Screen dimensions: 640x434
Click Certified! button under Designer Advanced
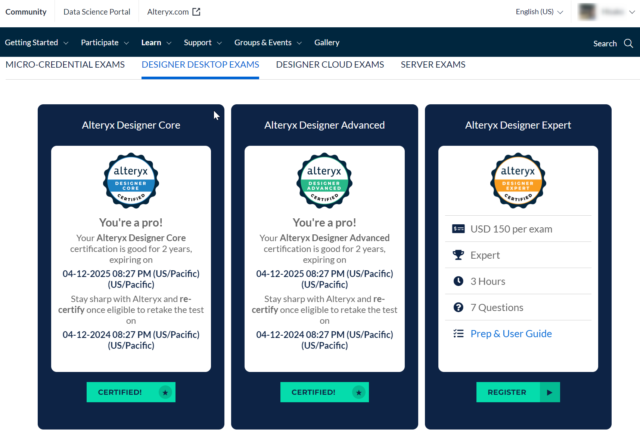point(324,392)
